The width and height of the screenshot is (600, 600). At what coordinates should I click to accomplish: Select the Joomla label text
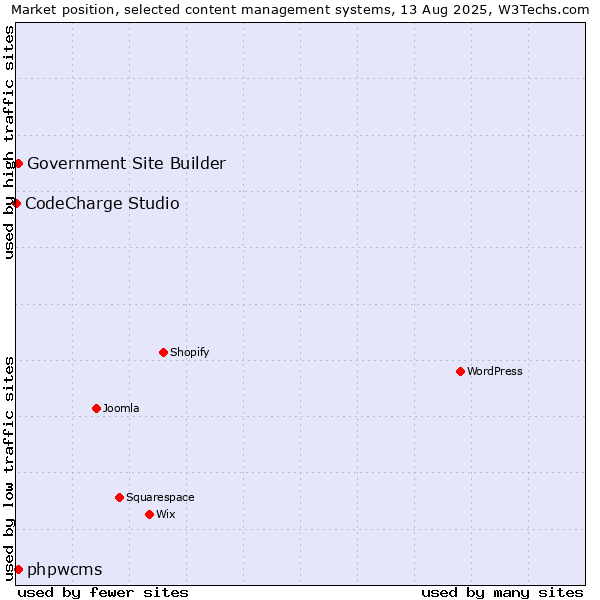click(121, 408)
